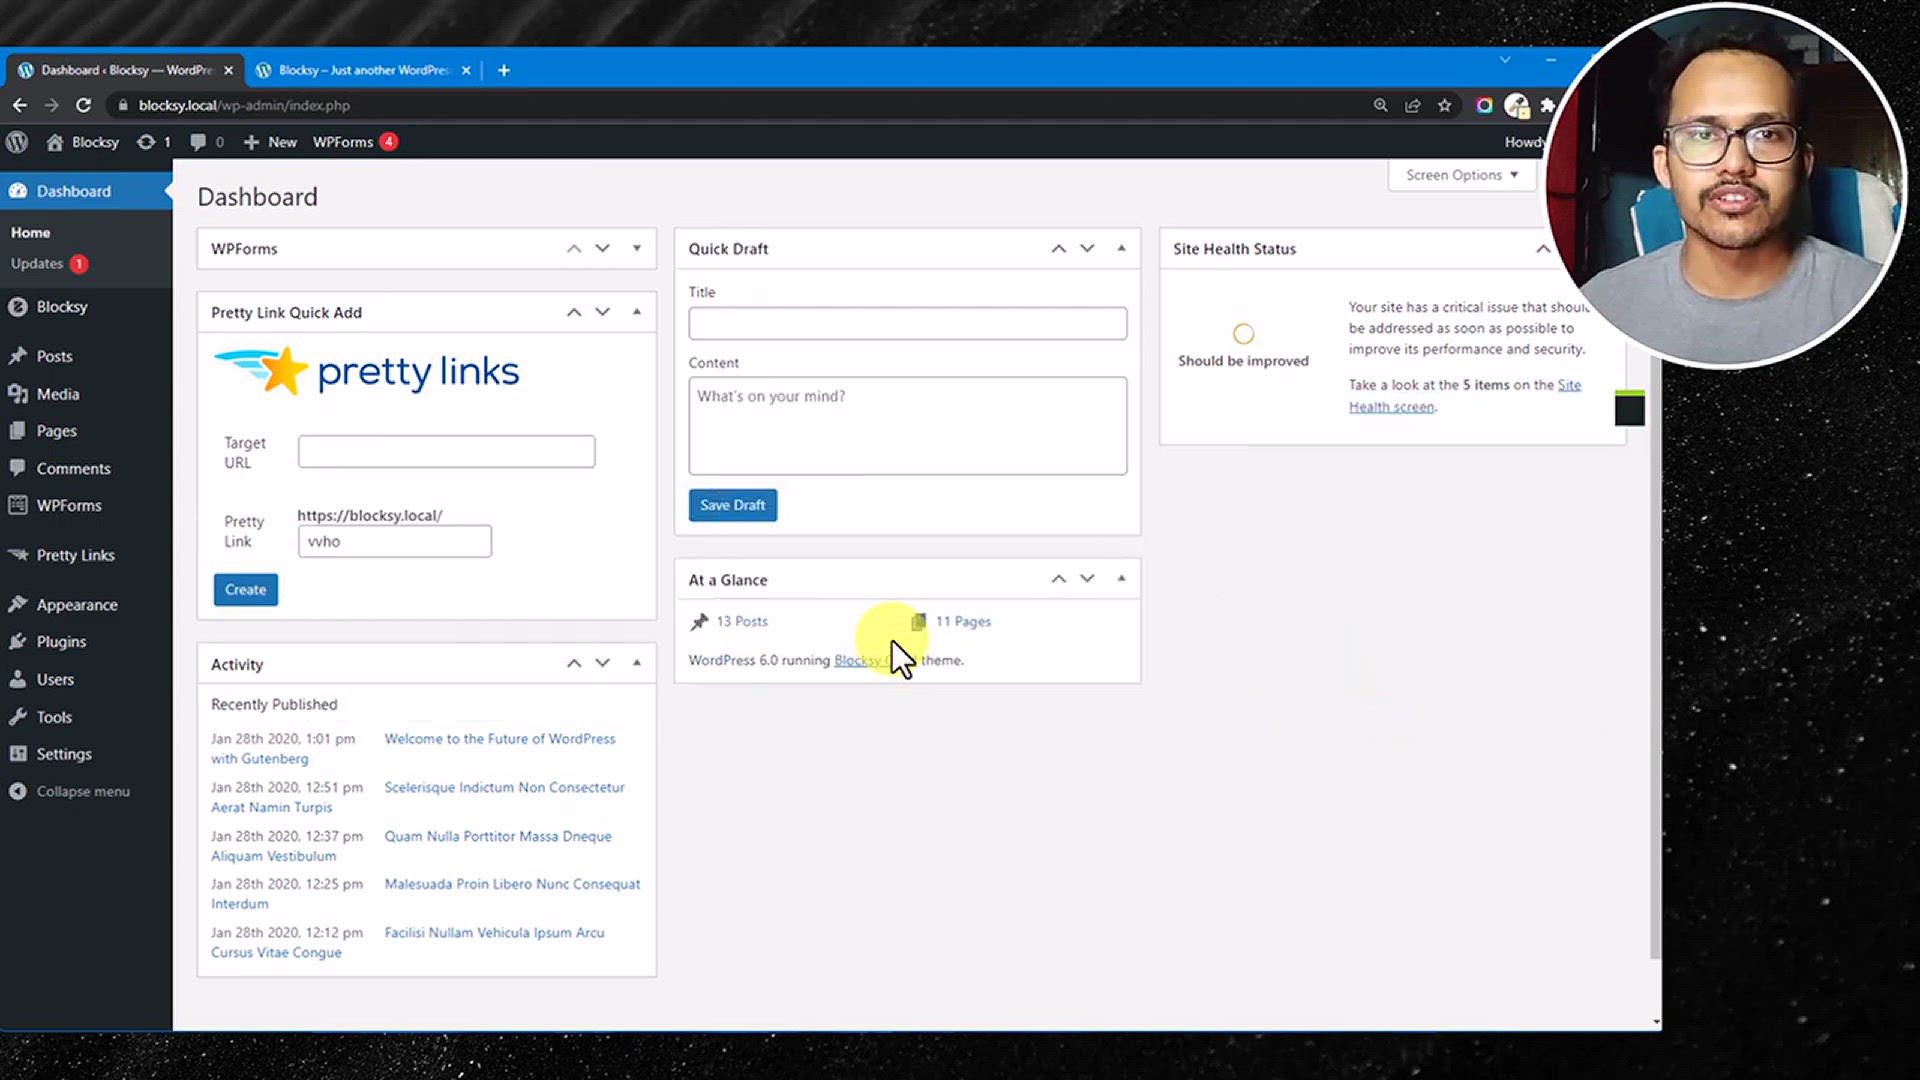Expand the WPForms widget panel
This screenshot has height=1080, width=1920.
click(636, 248)
